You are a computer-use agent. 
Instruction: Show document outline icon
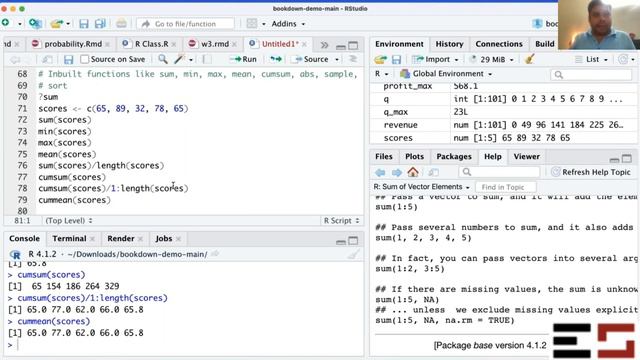(x=353, y=59)
